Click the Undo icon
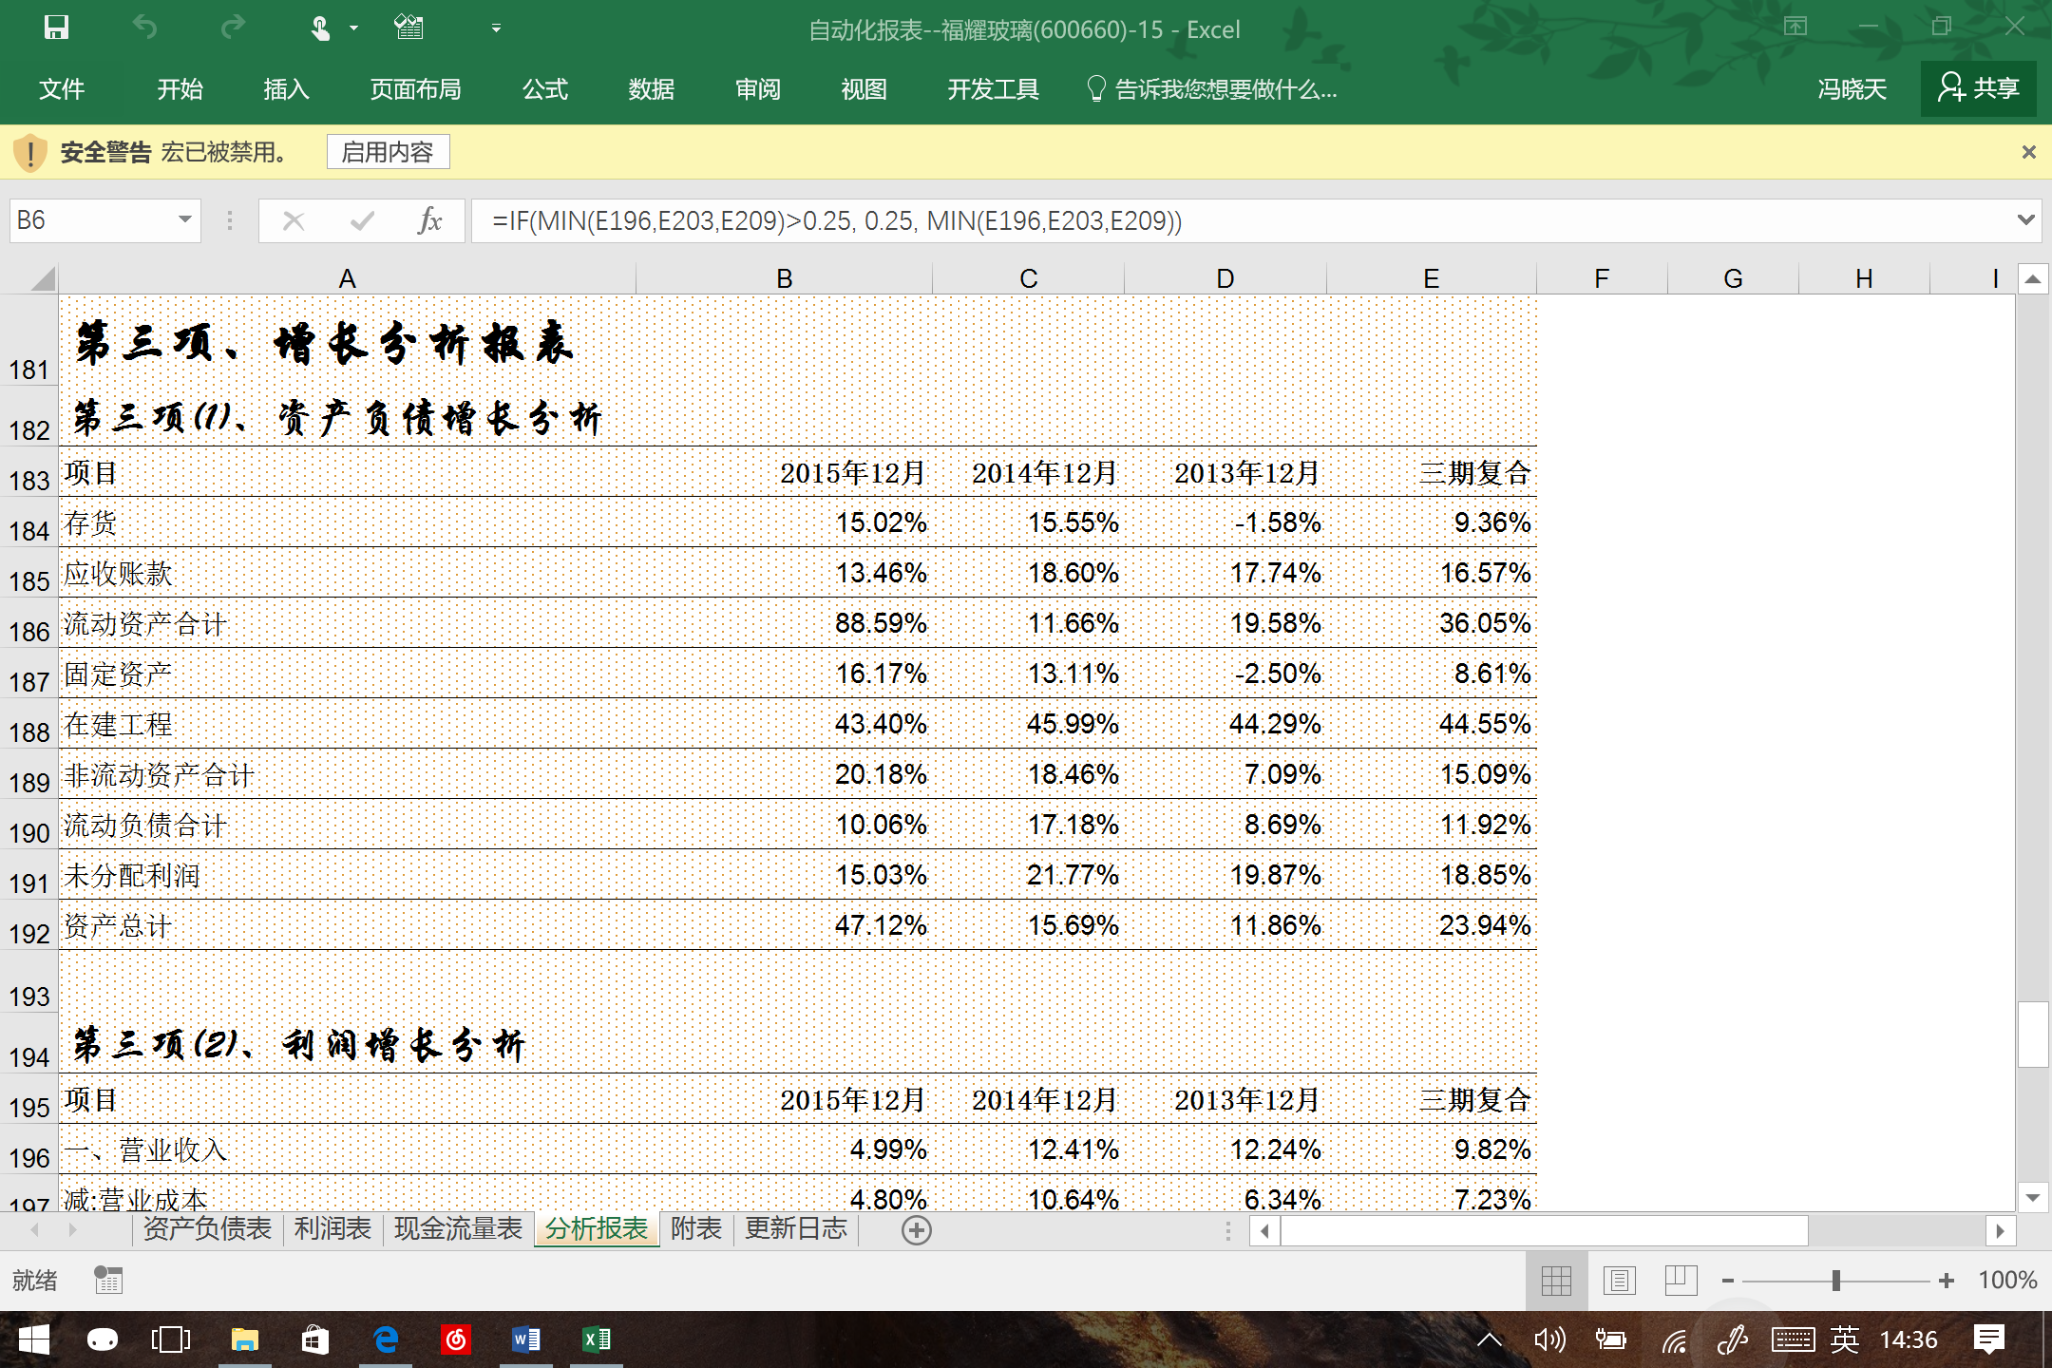The height and width of the screenshot is (1368, 2052). point(146,27)
